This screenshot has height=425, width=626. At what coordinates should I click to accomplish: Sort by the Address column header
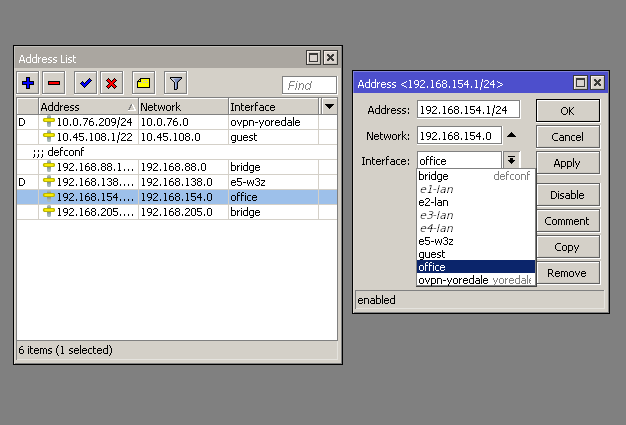[x=88, y=107]
